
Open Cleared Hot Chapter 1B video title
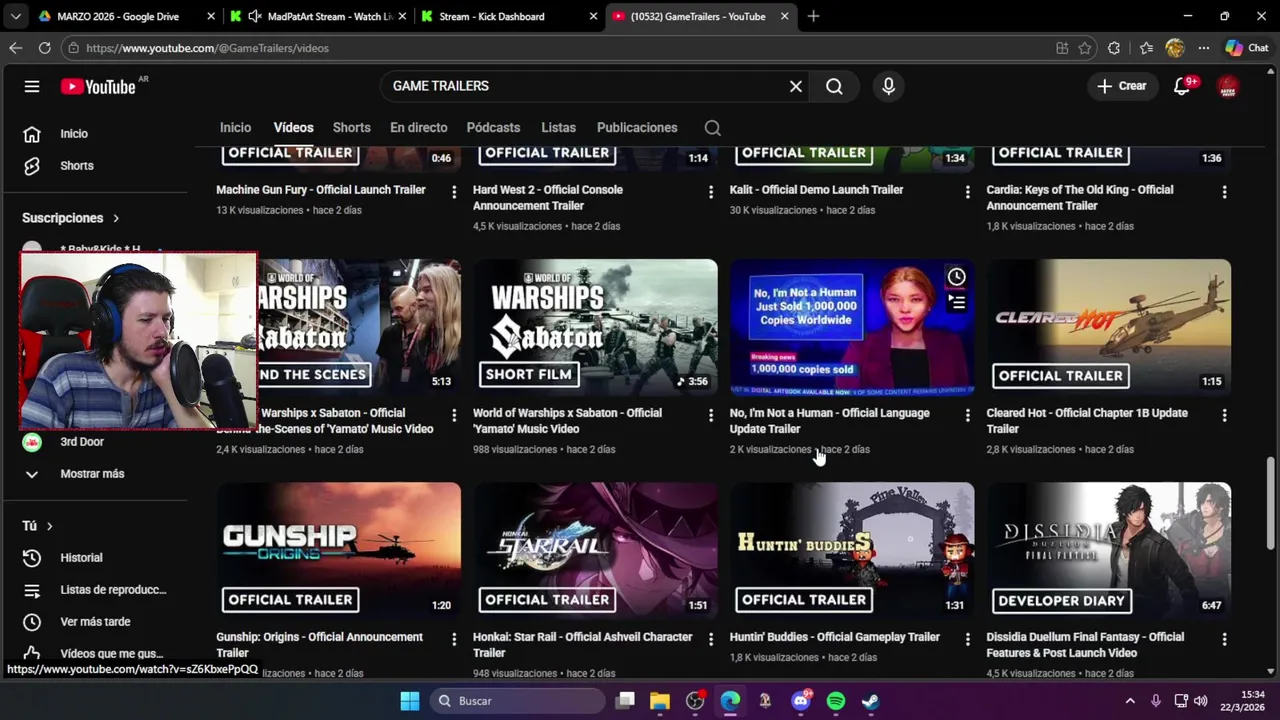click(x=1087, y=421)
